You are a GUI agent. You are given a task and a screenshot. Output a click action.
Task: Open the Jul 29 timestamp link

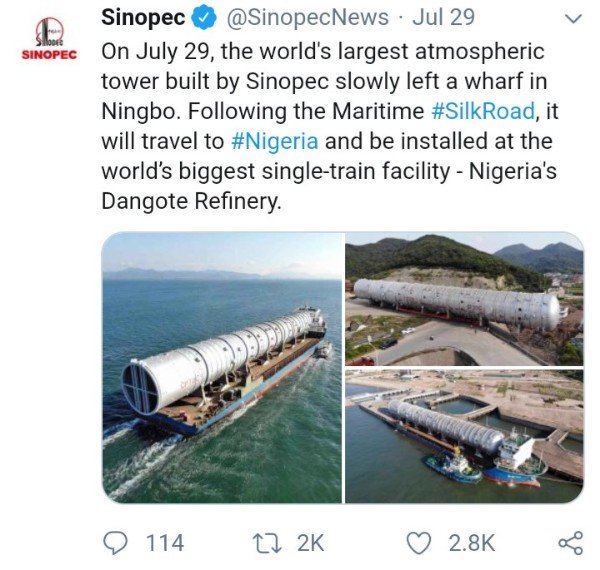(x=443, y=18)
